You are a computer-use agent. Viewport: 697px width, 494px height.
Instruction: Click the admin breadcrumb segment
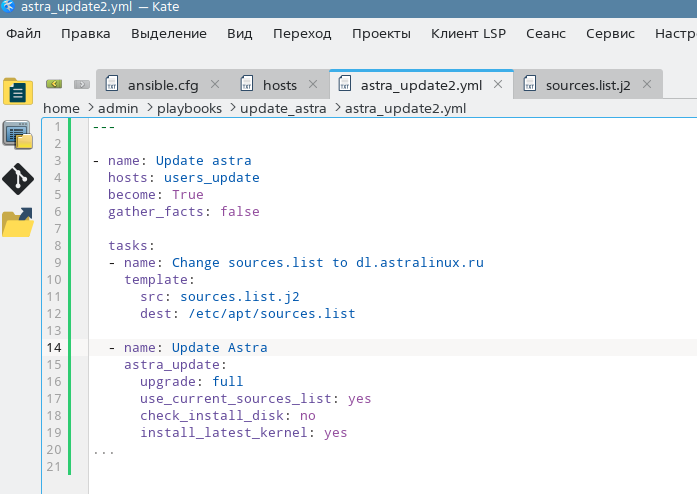(x=118, y=108)
